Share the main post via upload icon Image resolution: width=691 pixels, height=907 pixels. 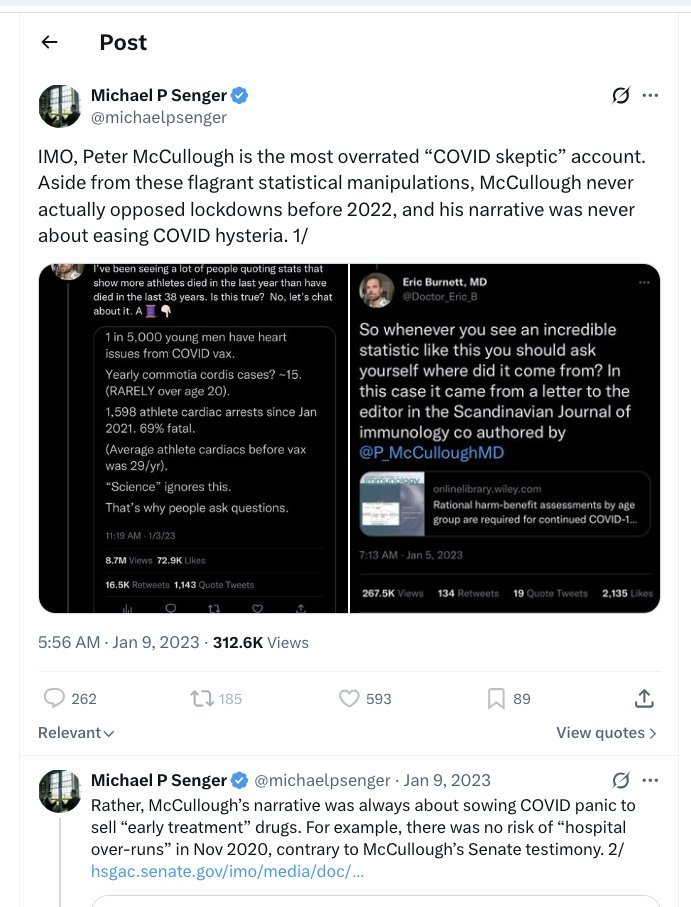coord(644,698)
